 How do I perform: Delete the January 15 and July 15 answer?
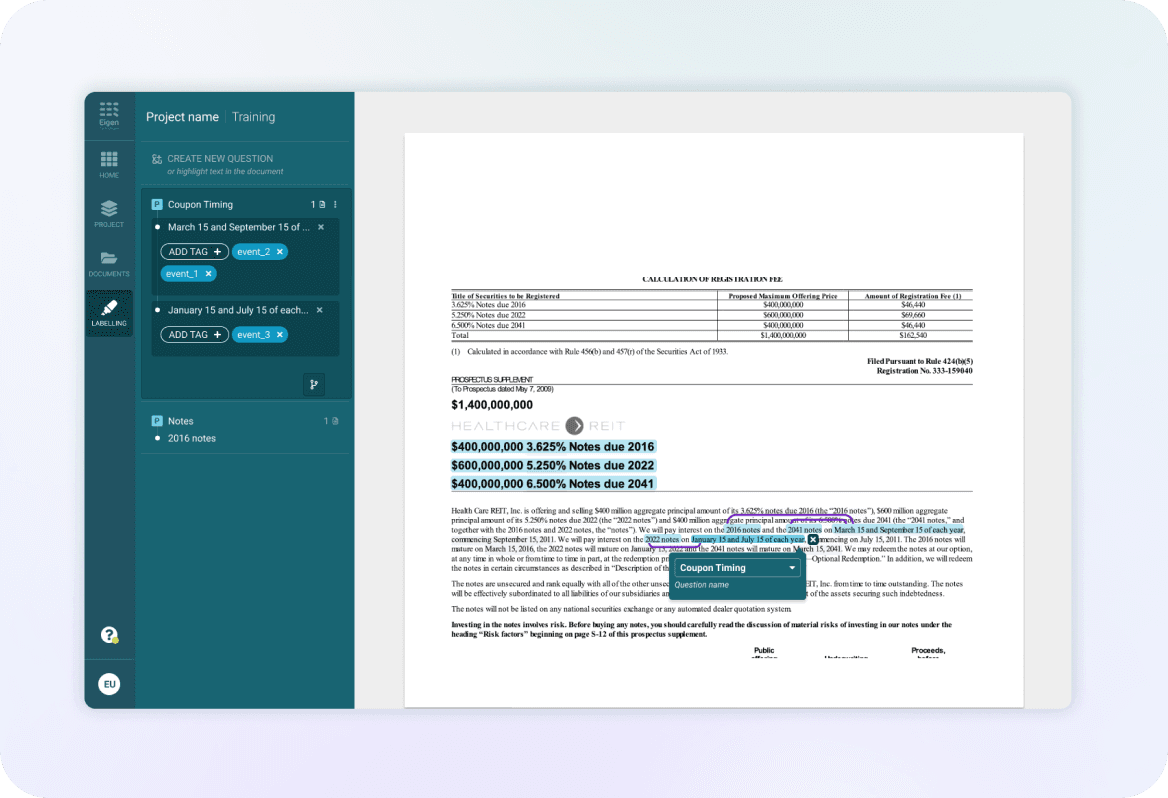[321, 310]
